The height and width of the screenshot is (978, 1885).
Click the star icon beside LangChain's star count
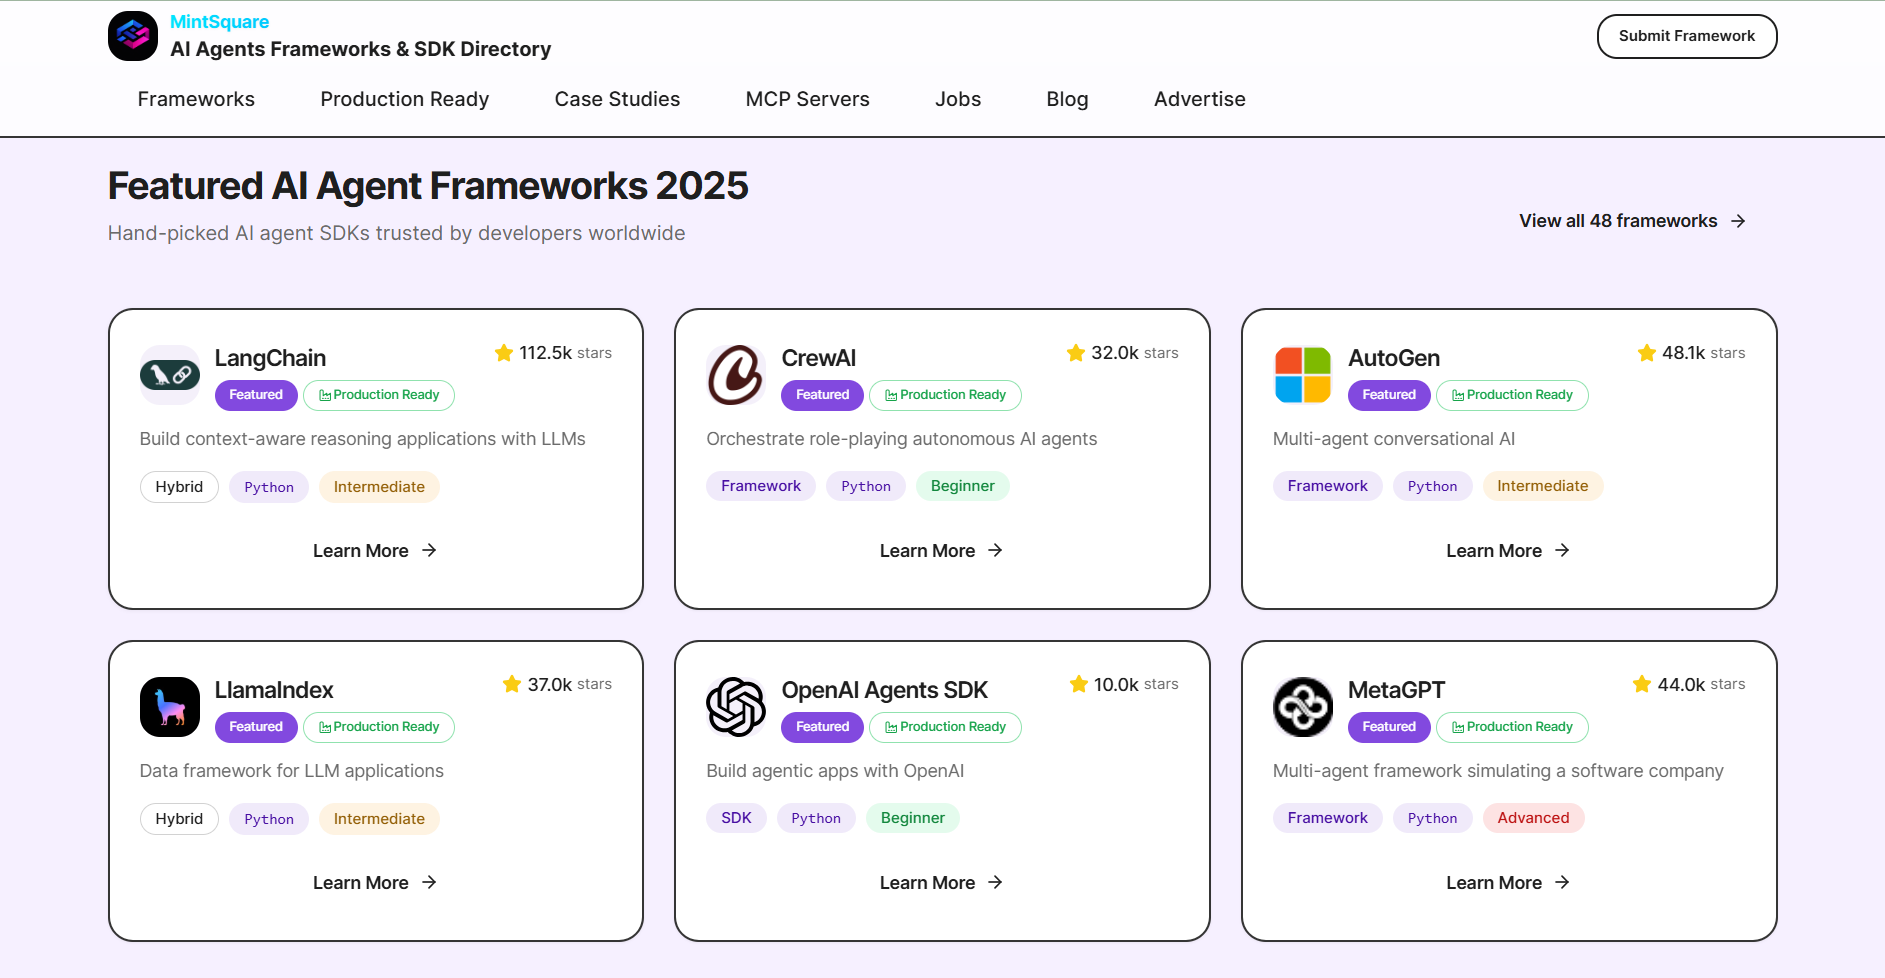[503, 353]
